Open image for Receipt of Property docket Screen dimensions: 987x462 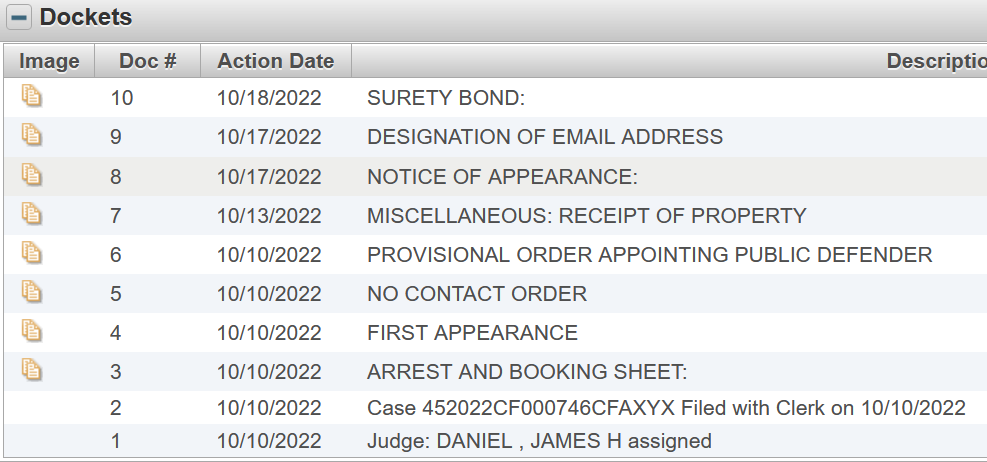33,213
